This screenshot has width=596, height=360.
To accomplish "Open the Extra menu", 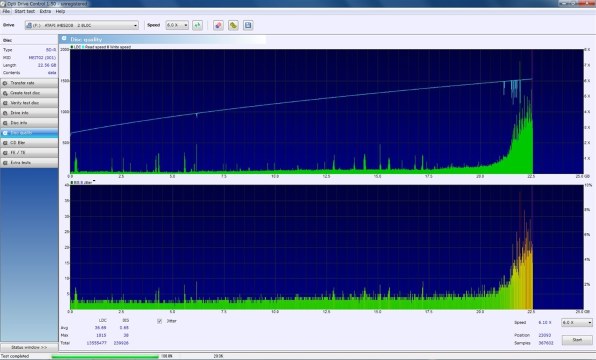I will click(45, 11).
